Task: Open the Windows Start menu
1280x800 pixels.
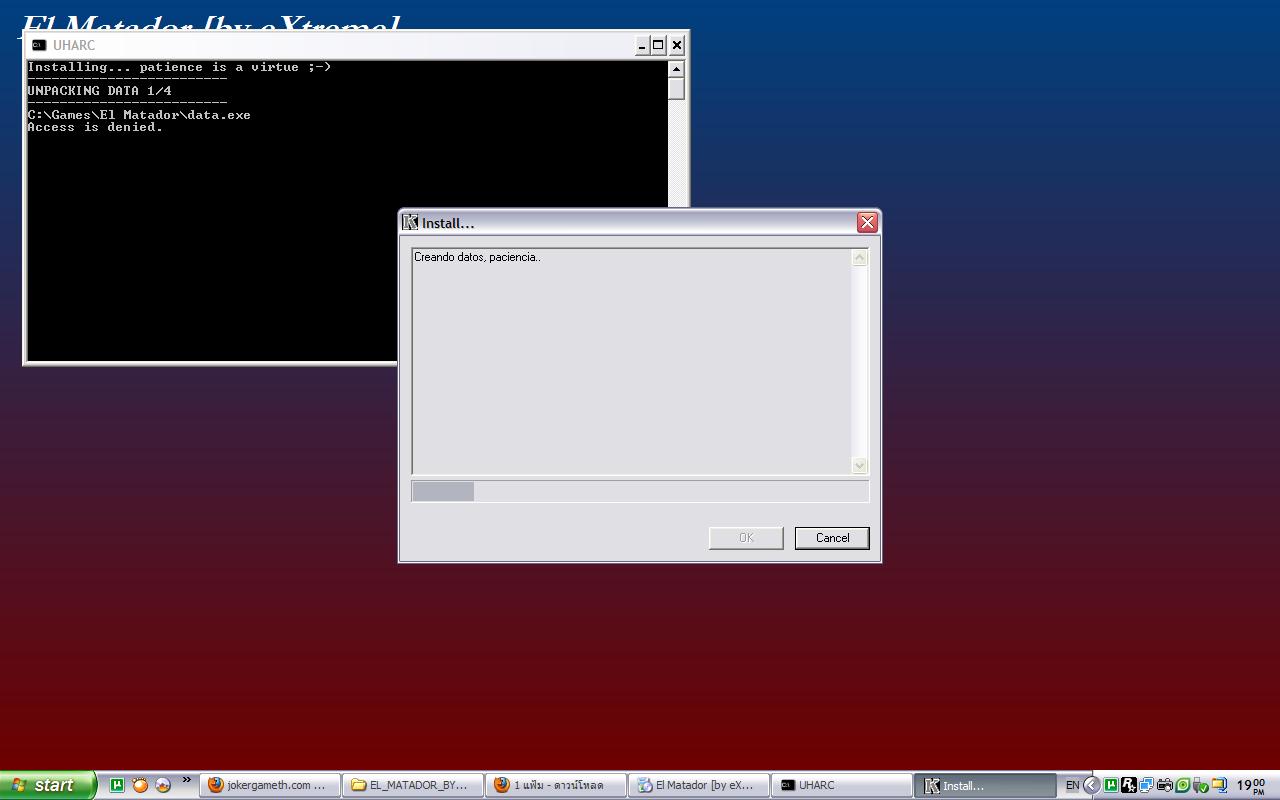Action: 48,785
